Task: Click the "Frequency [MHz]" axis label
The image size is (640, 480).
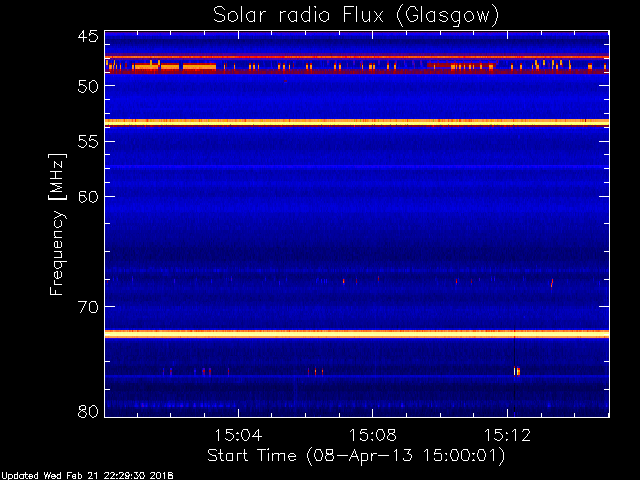Action: 57,224
